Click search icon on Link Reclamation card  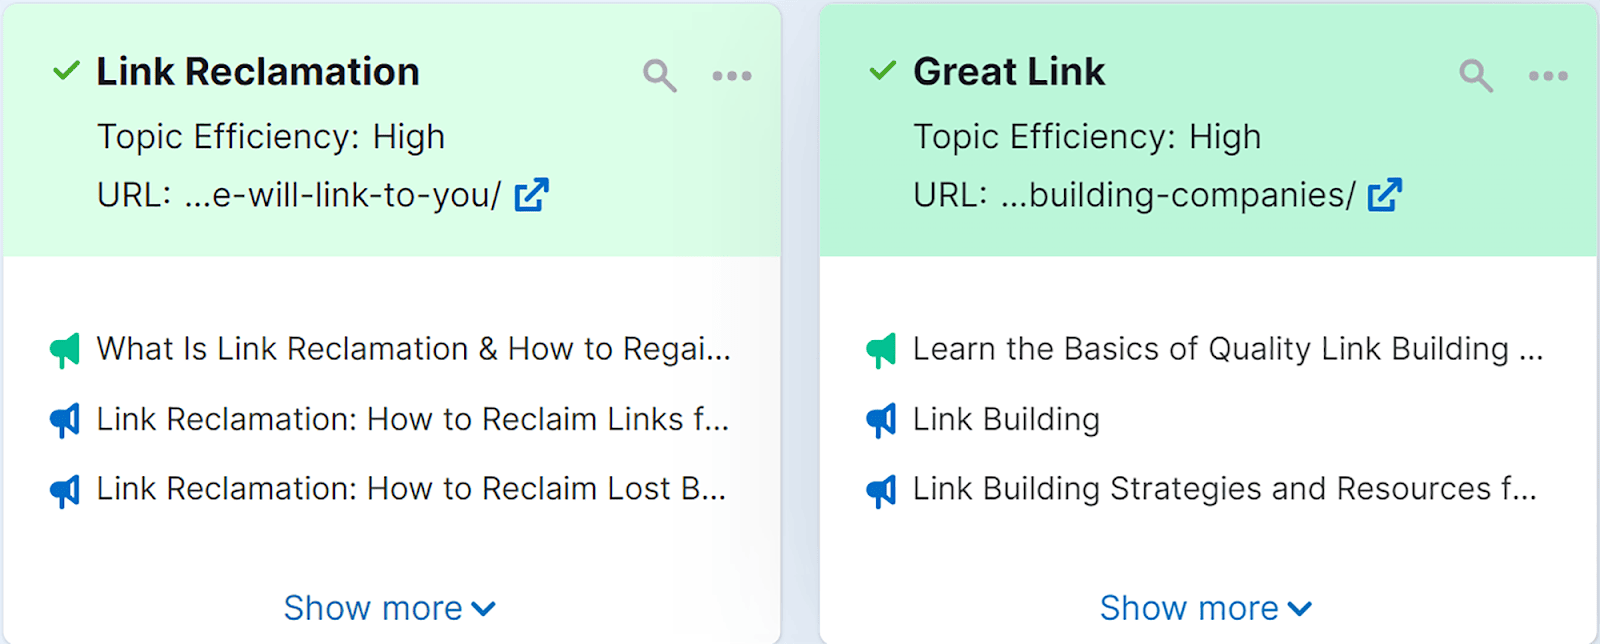tap(659, 75)
